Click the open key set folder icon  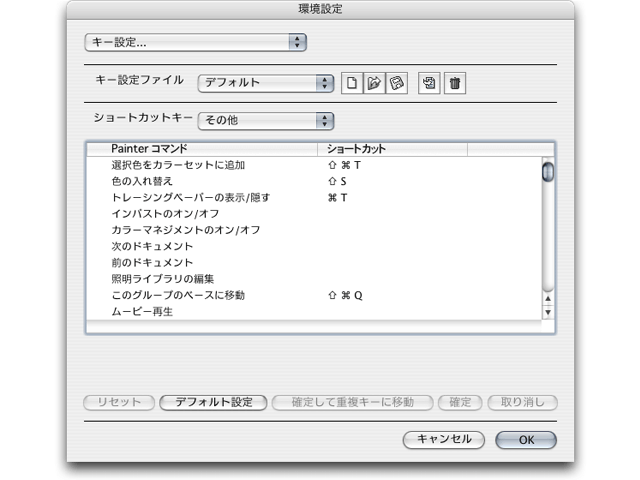click(x=374, y=84)
